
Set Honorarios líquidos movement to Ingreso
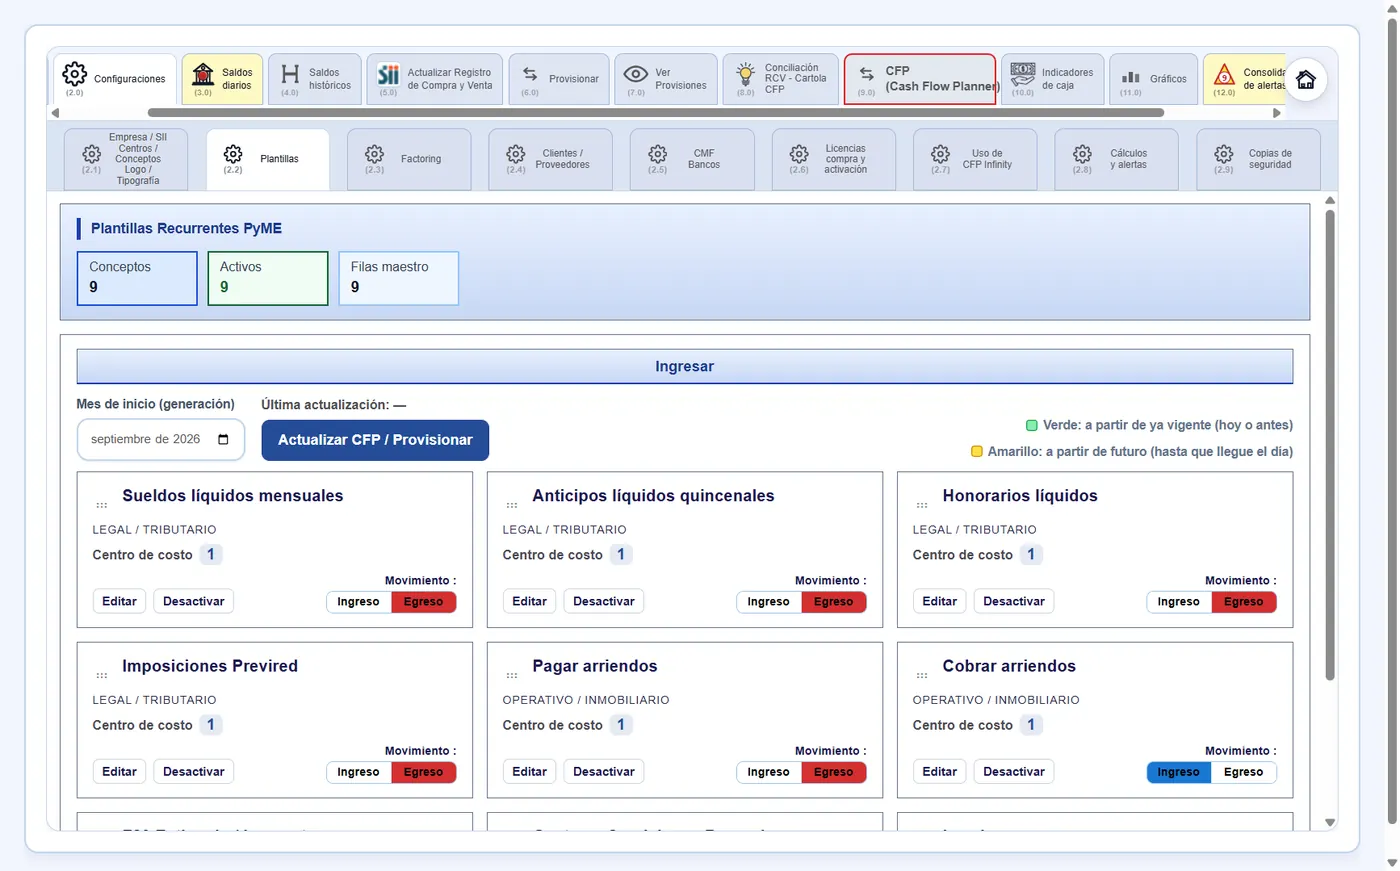1178,602
